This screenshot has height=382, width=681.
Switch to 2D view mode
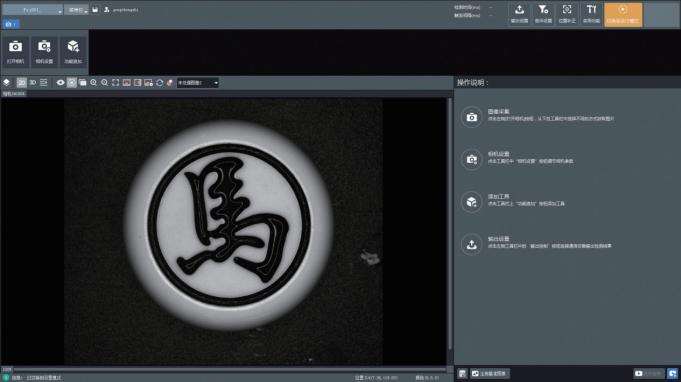click(x=21, y=82)
